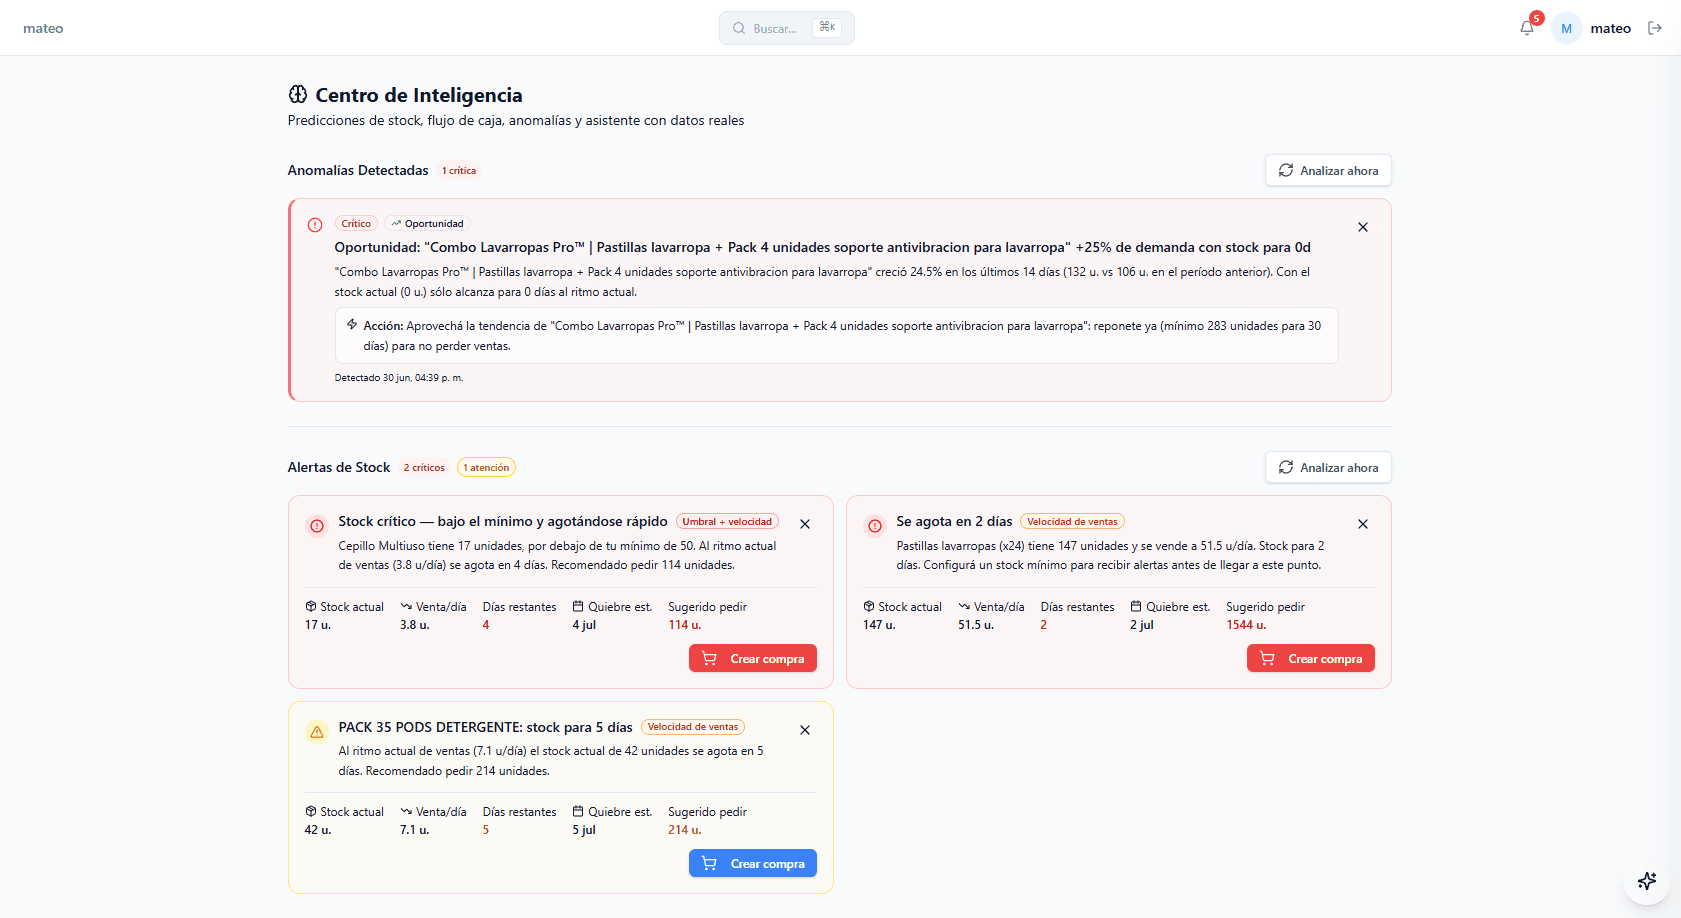Click the 1 crítica badge

click(459, 171)
